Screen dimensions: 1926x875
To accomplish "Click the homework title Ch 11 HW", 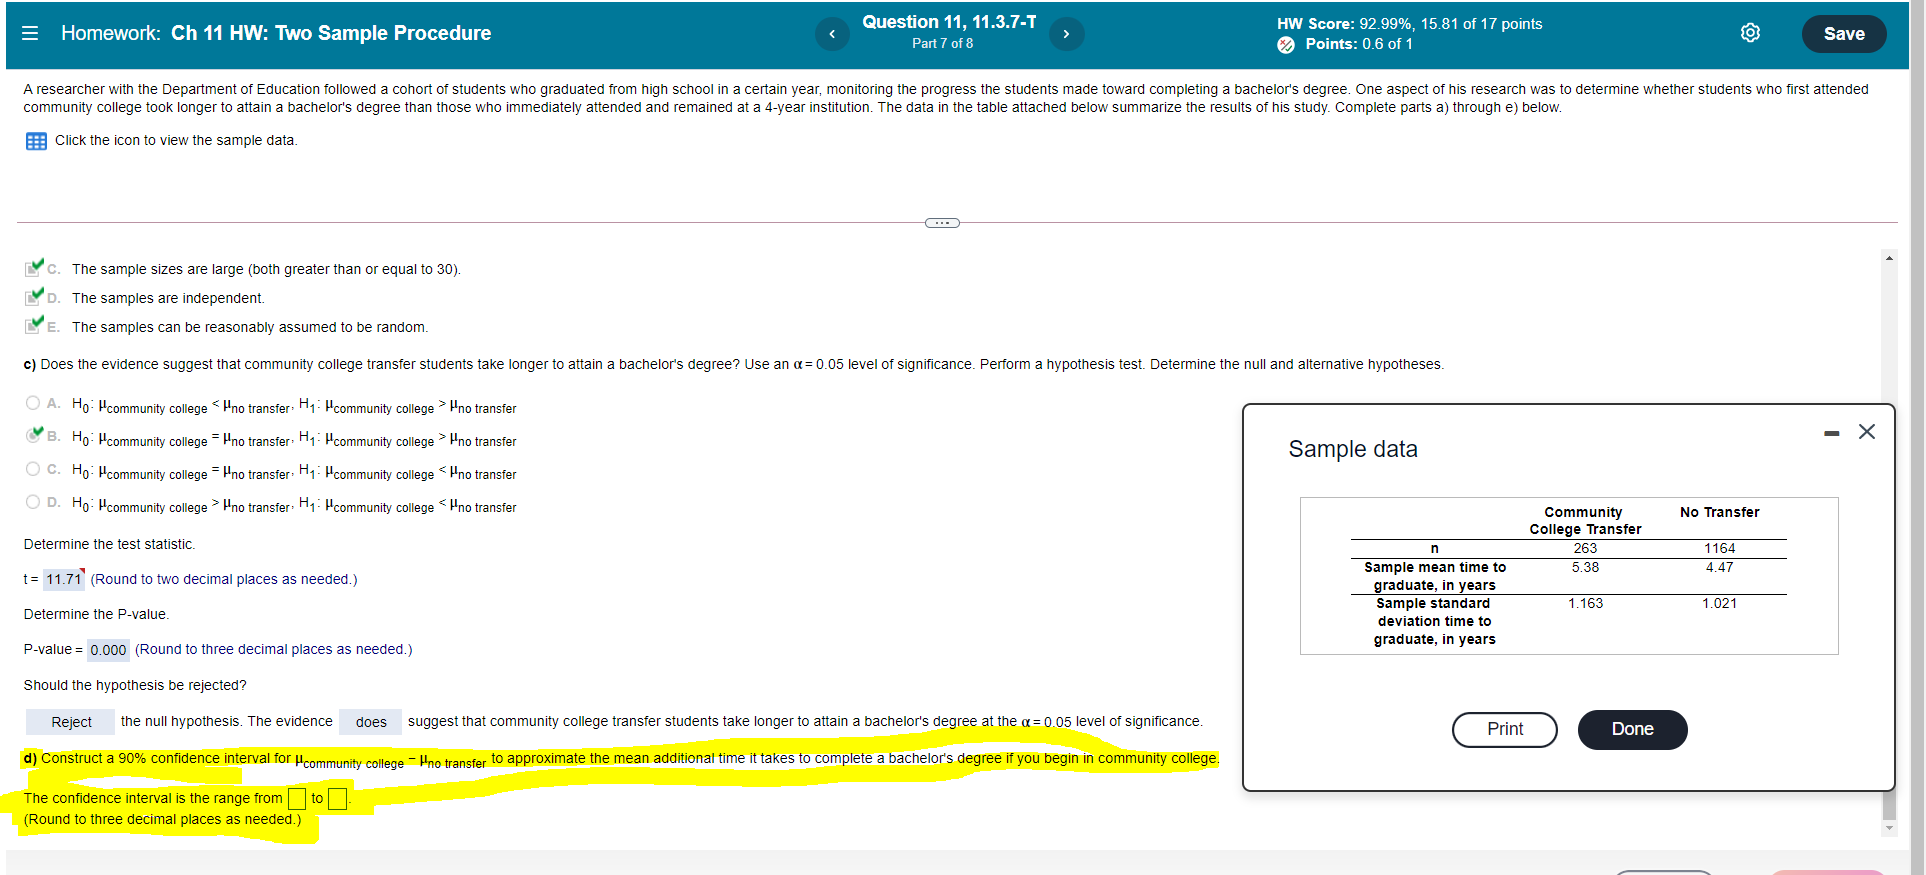I will click(x=331, y=33).
